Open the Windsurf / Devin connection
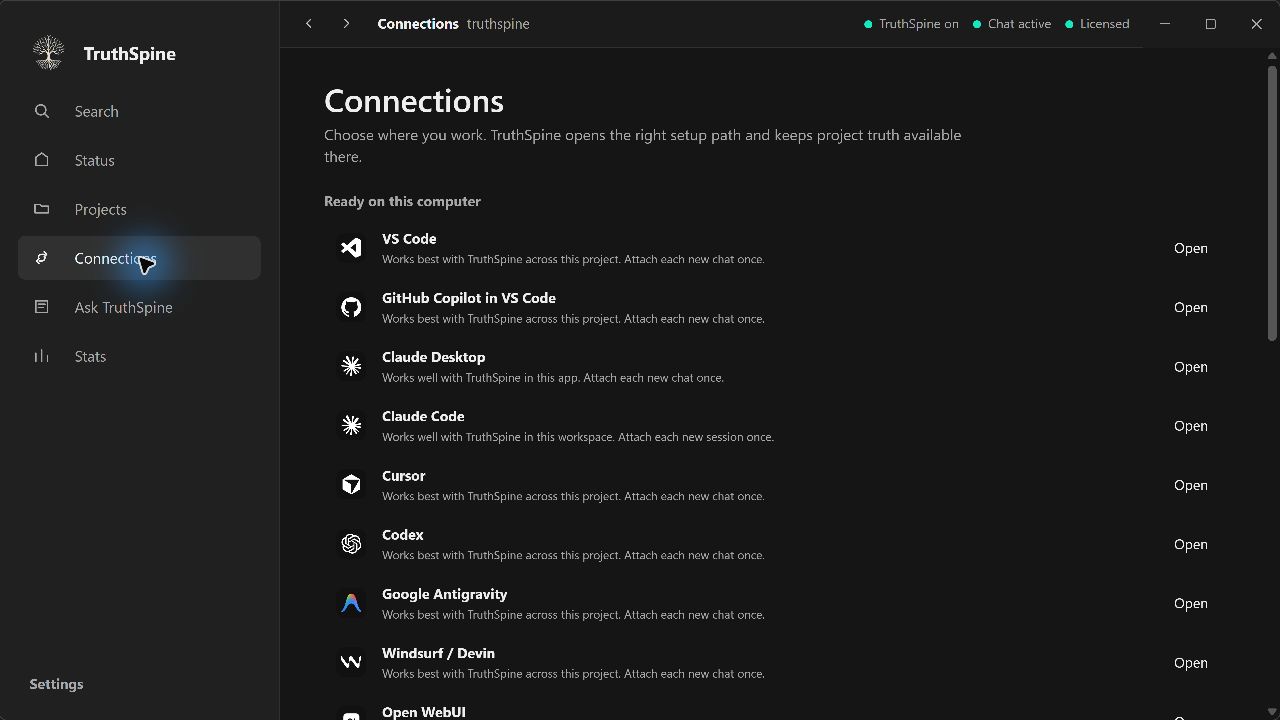Viewport: 1280px width, 720px height. (1190, 663)
